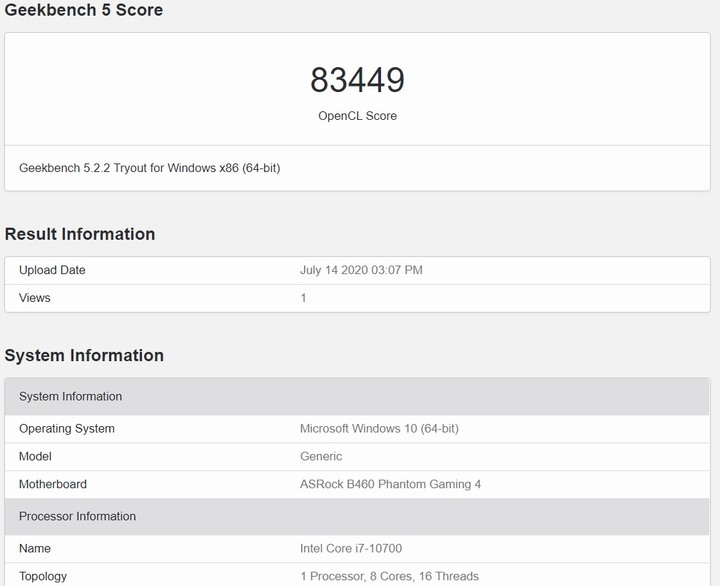The image size is (720, 586).
Task: Select the OpenCL Score label
Action: (357, 116)
